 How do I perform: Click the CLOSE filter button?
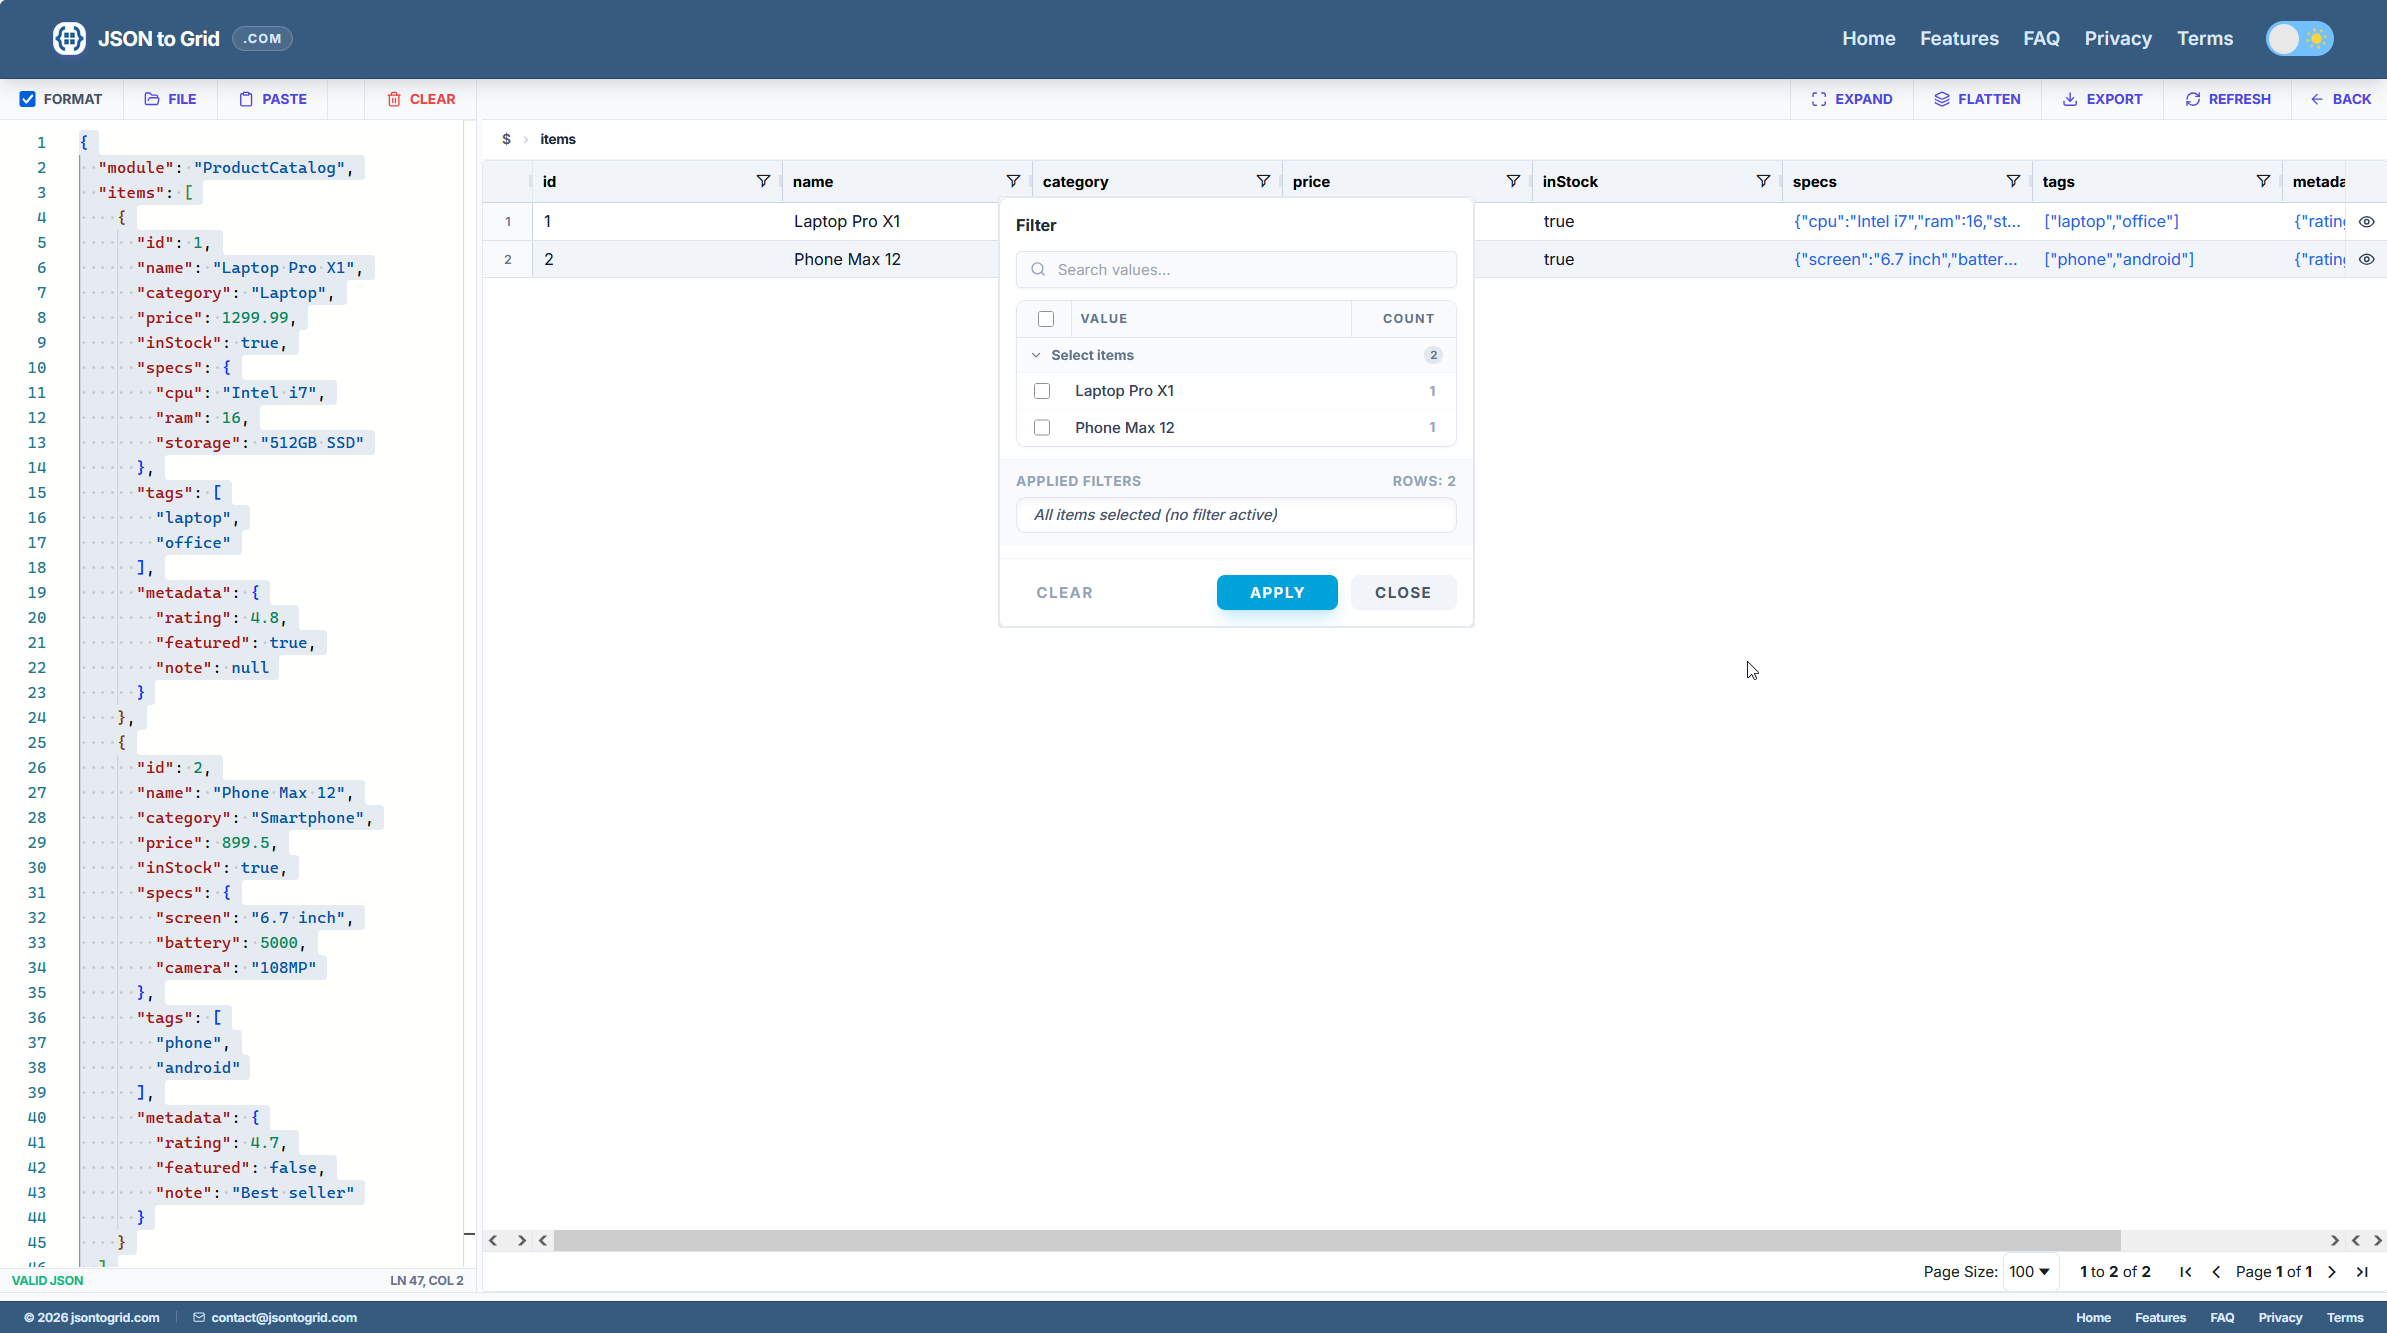(x=1403, y=592)
